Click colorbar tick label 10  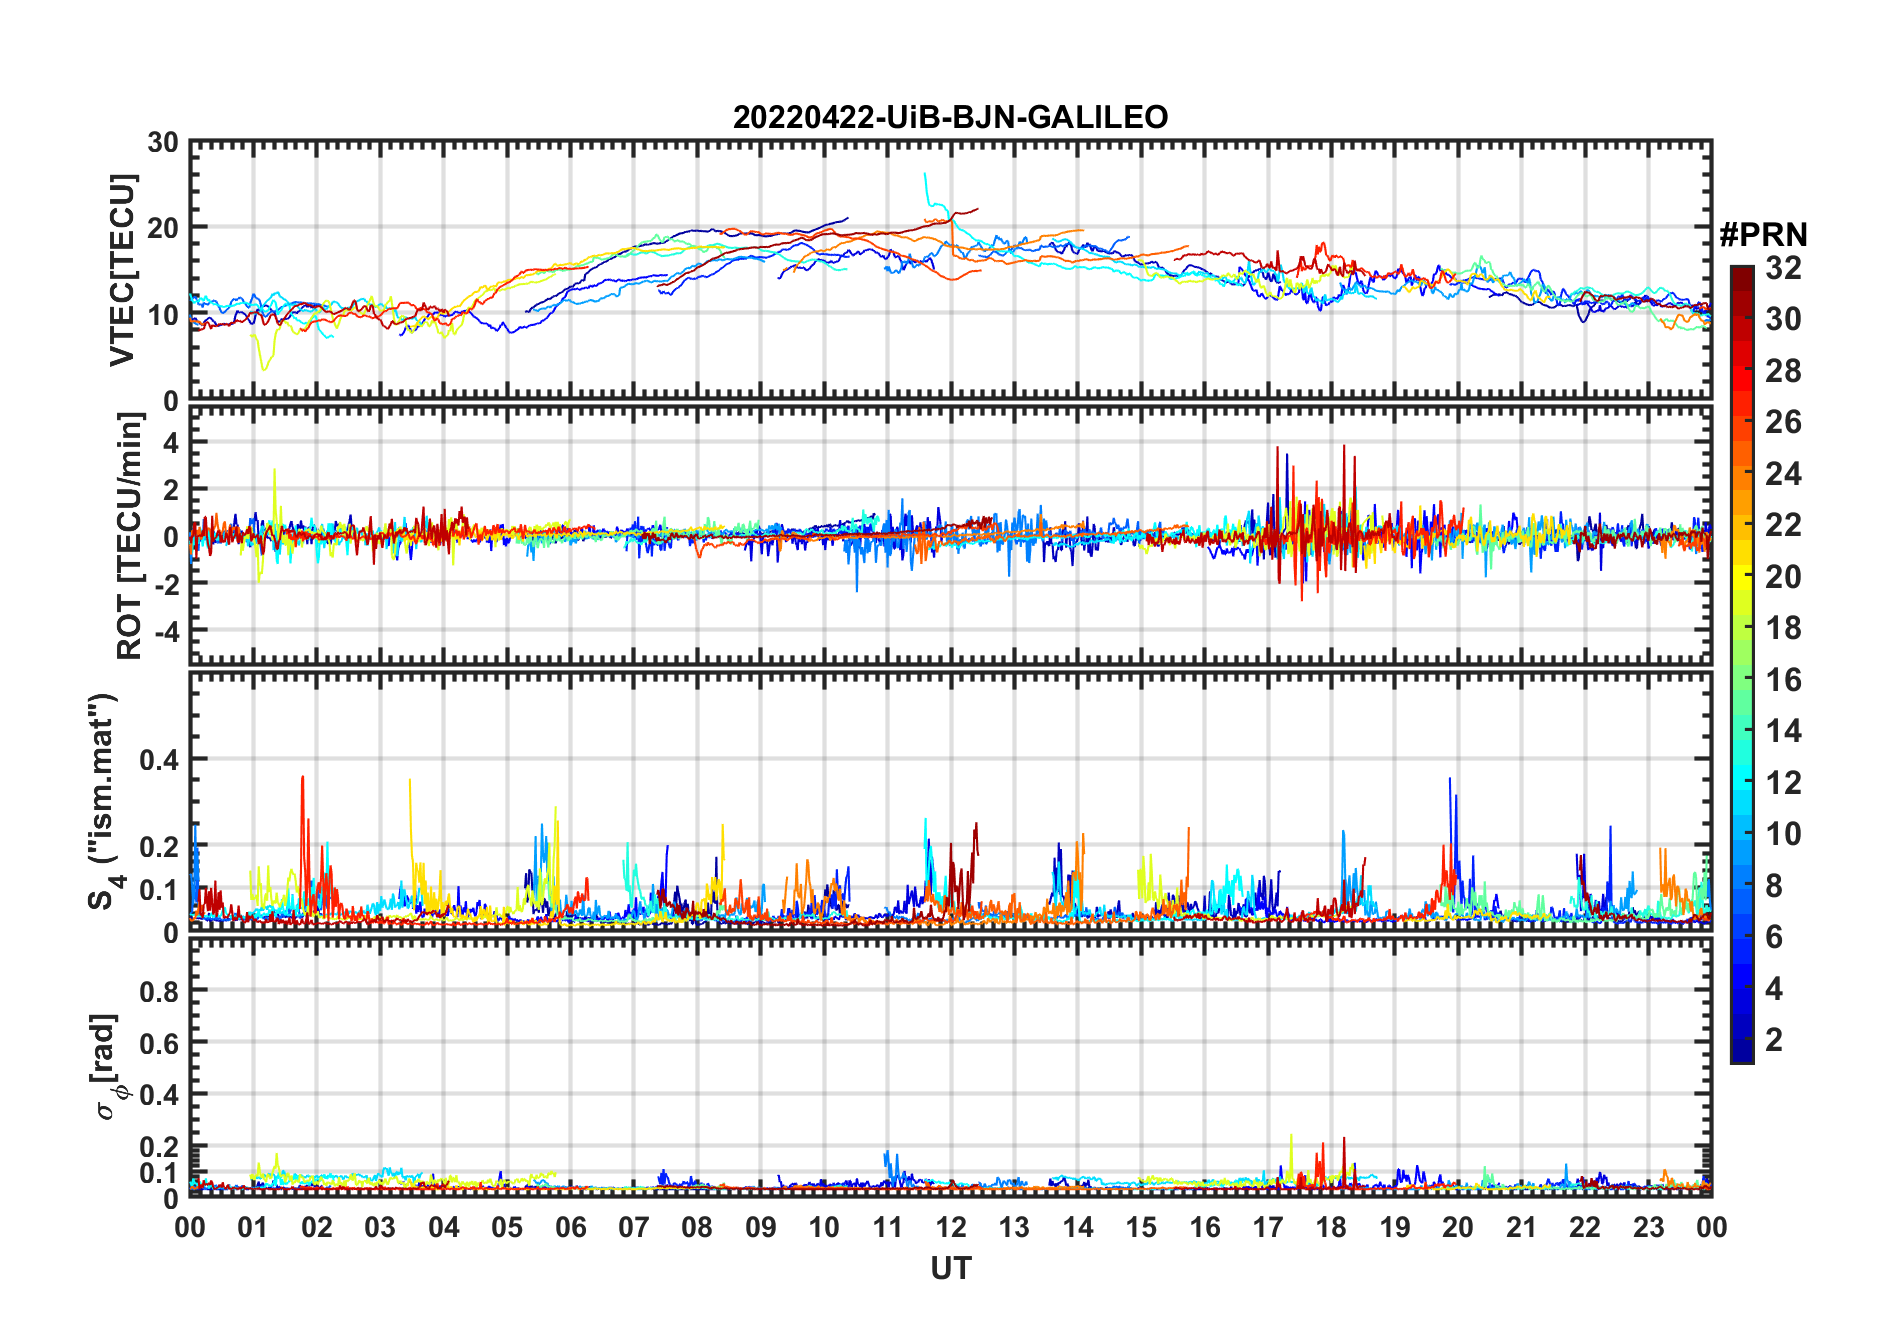[1783, 834]
